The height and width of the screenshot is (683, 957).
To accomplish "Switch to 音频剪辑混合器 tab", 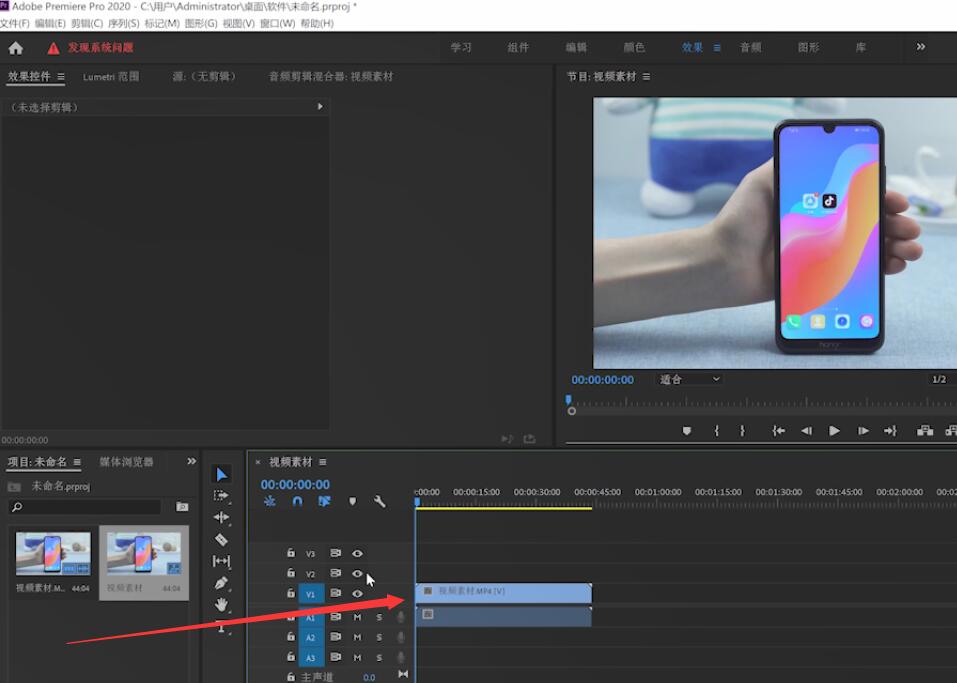I will pyautogui.click(x=331, y=76).
